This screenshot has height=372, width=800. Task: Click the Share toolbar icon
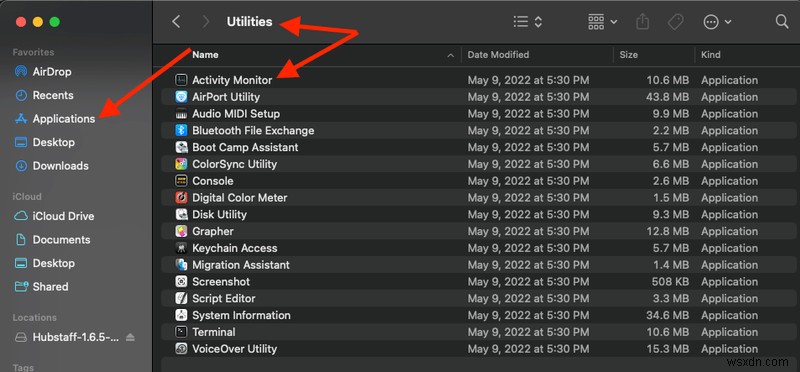tap(642, 21)
